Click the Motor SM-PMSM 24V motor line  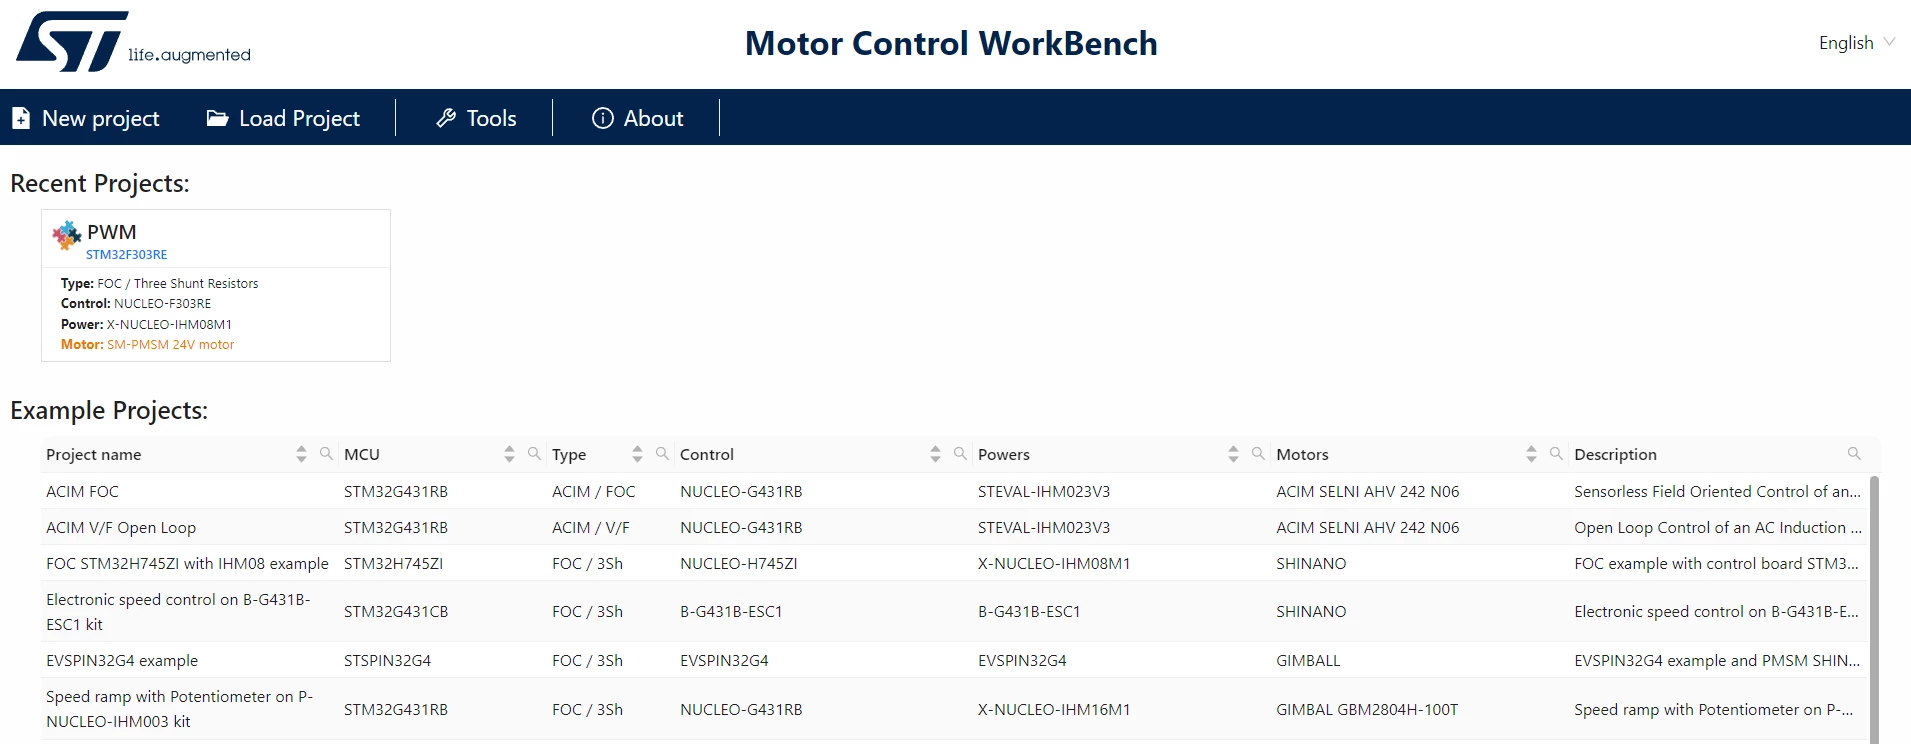point(147,344)
